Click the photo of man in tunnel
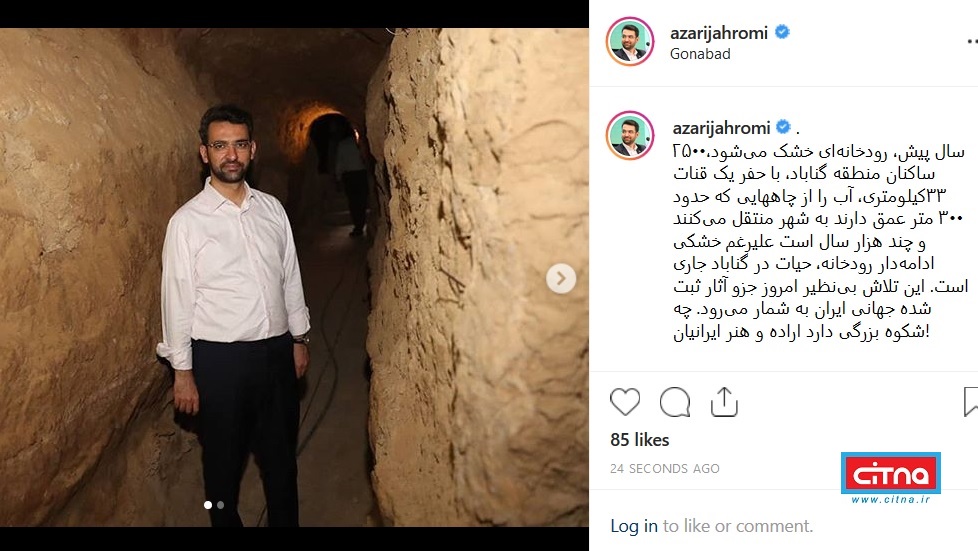Screen dimensions: 978x551 pyautogui.click(x=294, y=277)
